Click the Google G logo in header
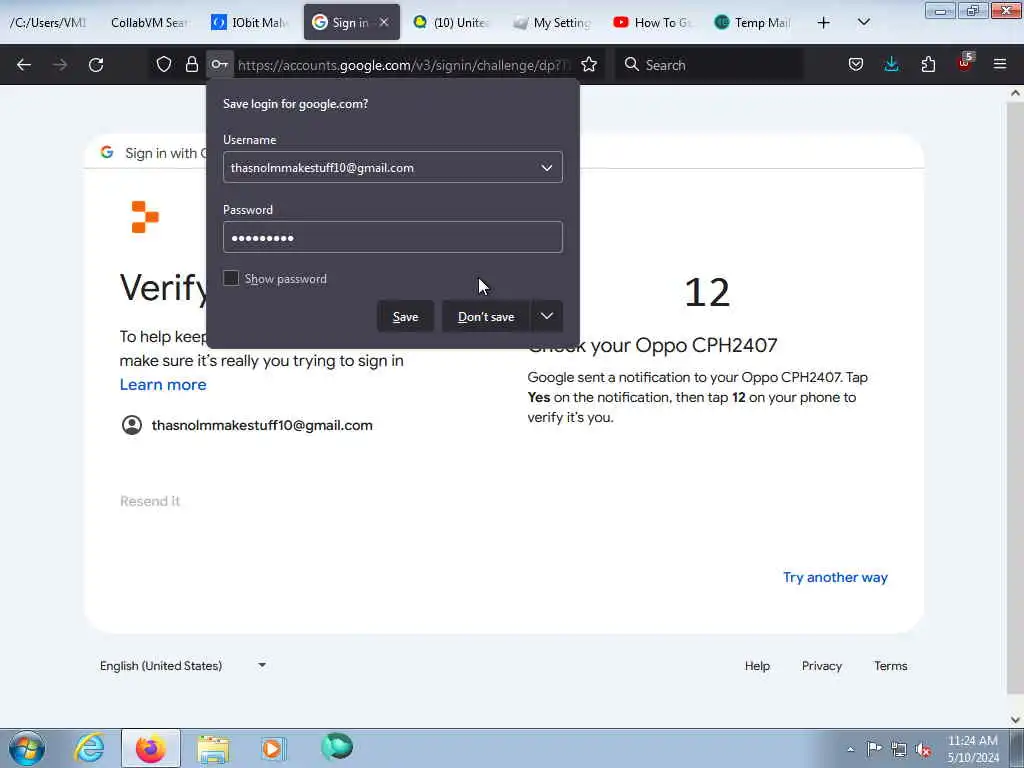This screenshot has height=768, width=1024. click(x=107, y=152)
